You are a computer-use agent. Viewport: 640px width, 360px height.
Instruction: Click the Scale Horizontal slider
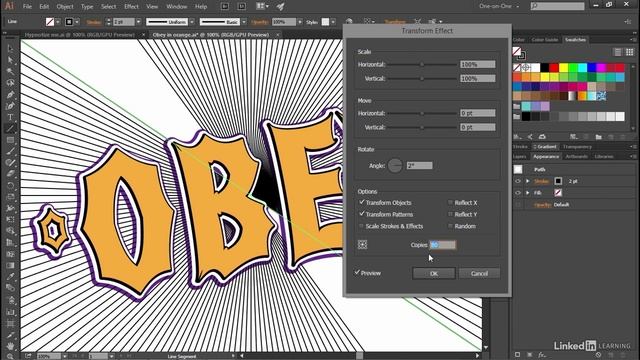coord(422,64)
